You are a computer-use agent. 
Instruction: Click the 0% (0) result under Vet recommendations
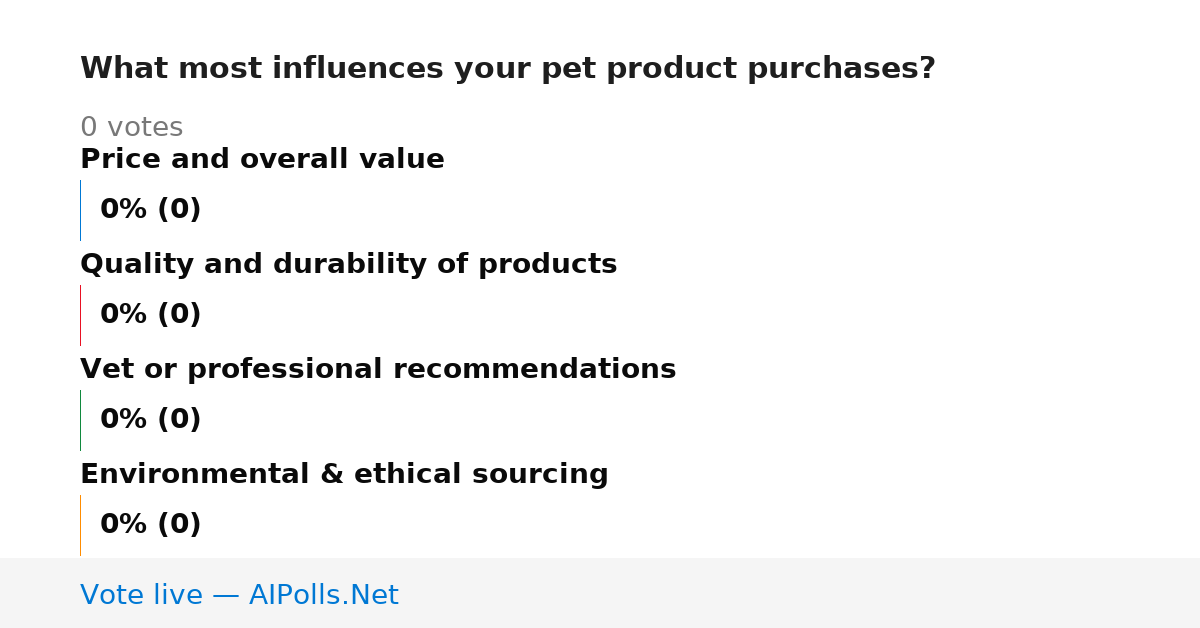click(150, 420)
